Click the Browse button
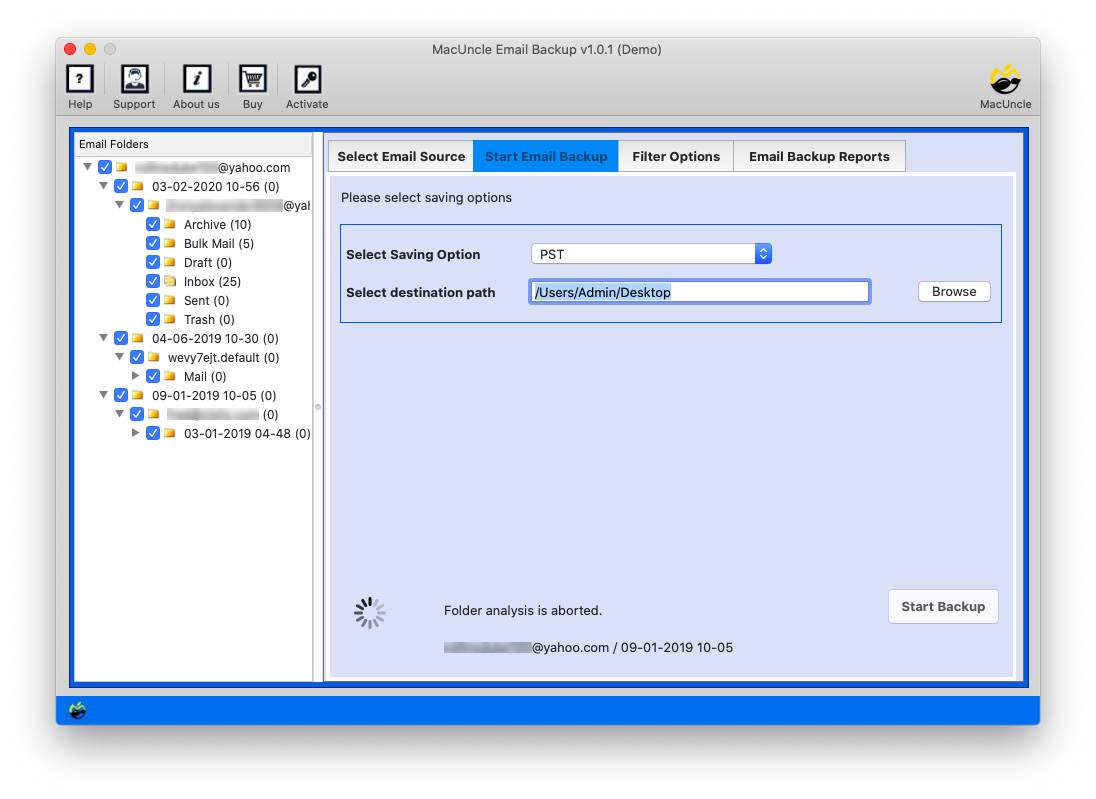Image resolution: width=1096 pixels, height=799 pixels. 953,292
